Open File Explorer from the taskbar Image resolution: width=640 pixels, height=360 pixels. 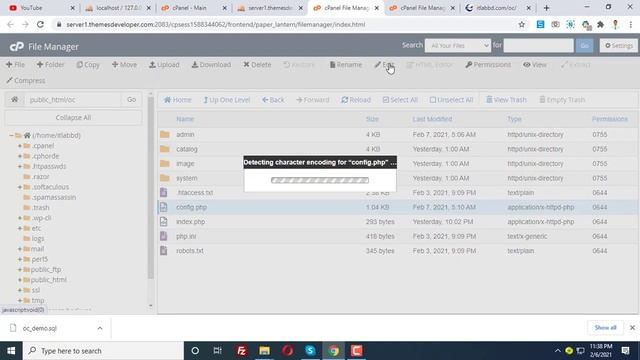(264, 351)
